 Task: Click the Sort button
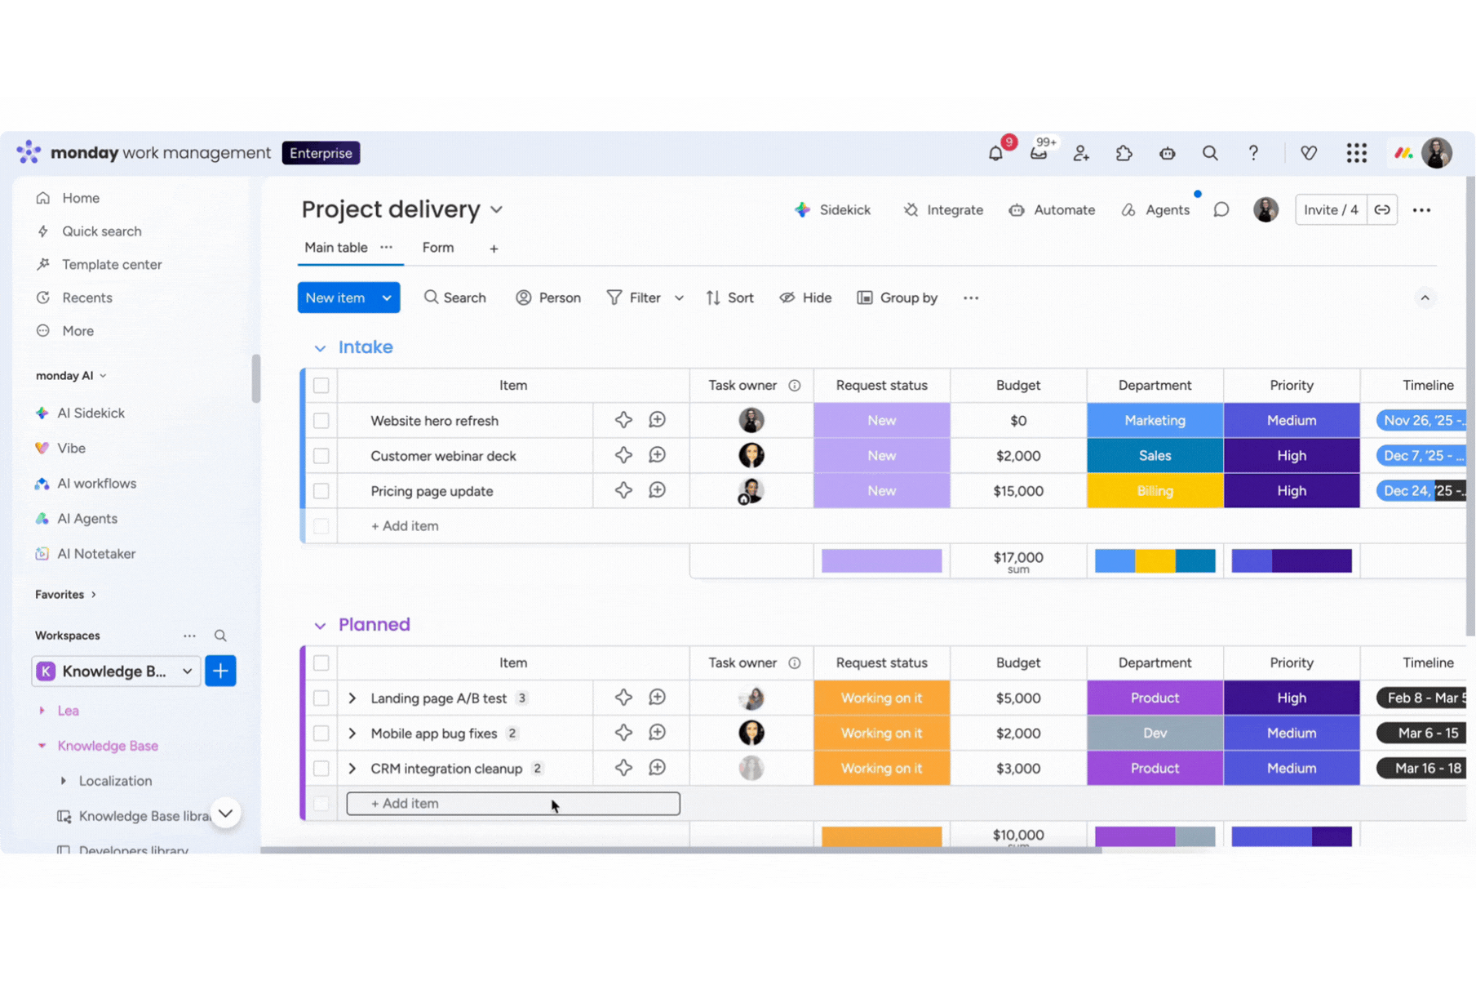[730, 298]
